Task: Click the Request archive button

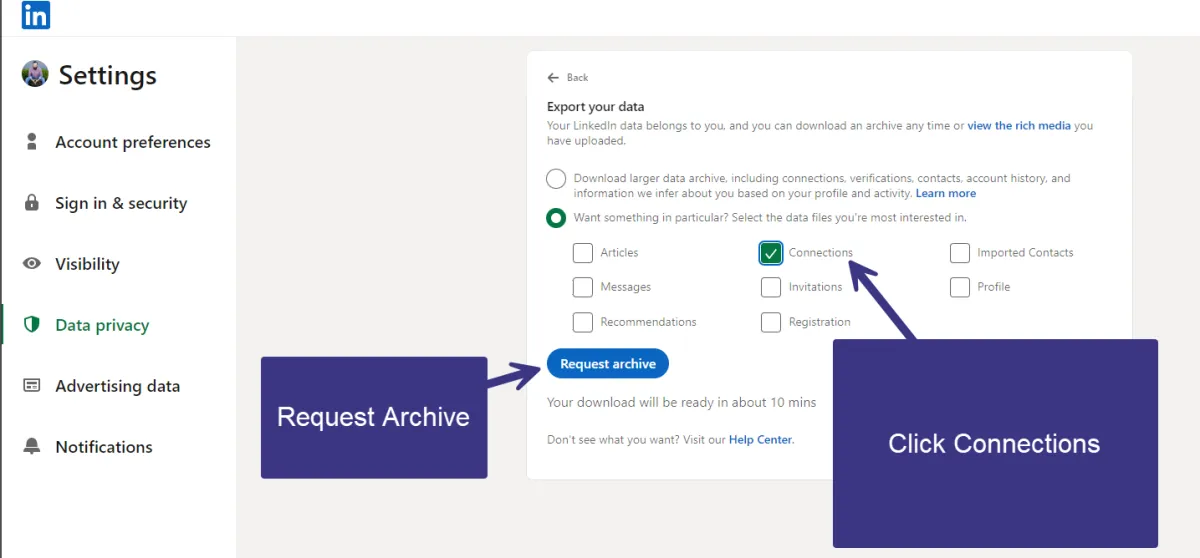Action: click(608, 364)
